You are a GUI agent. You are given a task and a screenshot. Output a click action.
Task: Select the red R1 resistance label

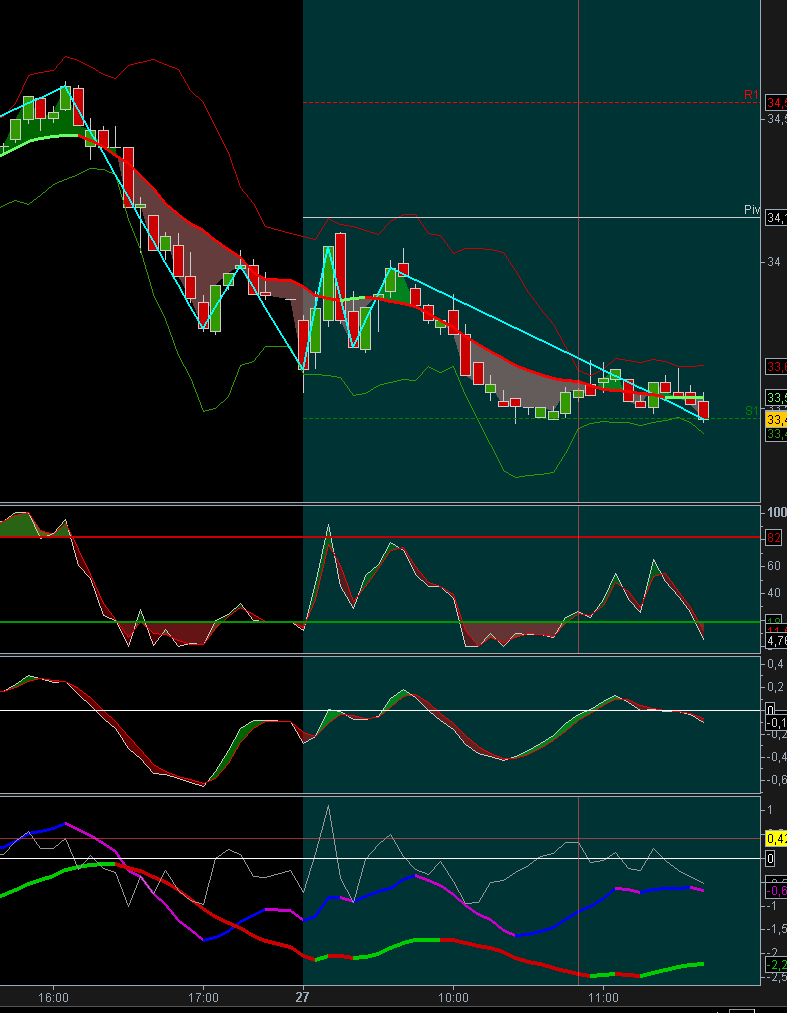[x=751, y=95]
